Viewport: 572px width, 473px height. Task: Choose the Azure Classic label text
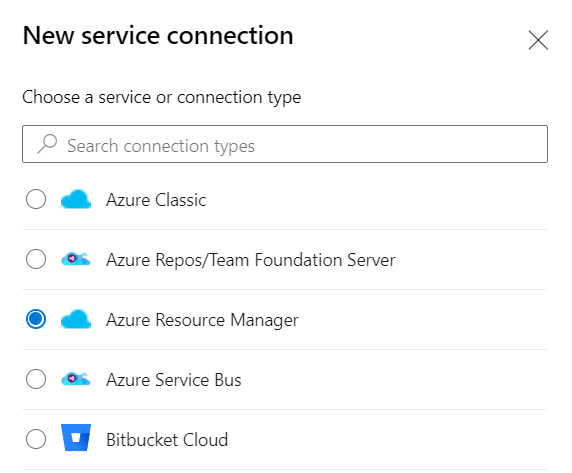point(156,200)
